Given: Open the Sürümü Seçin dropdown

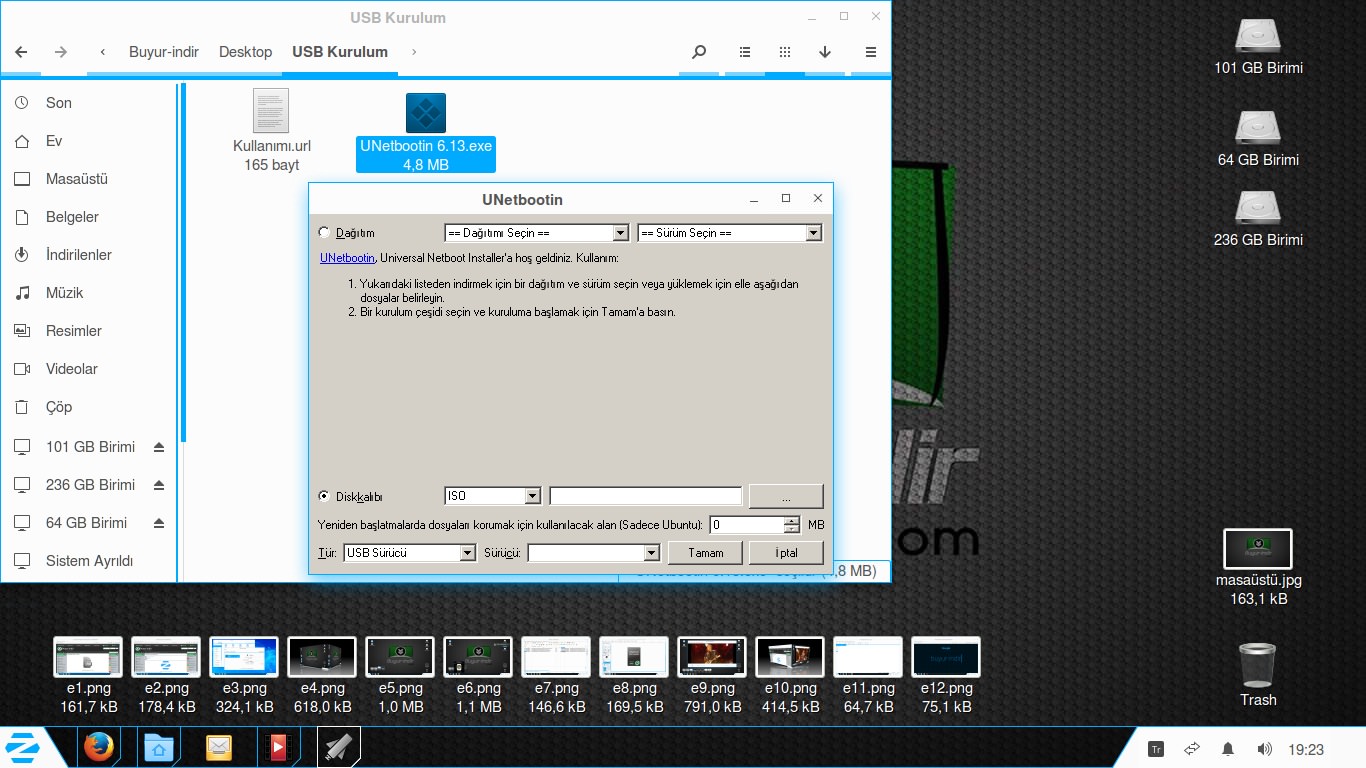Looking at the screenshot, I should (729, 233).
